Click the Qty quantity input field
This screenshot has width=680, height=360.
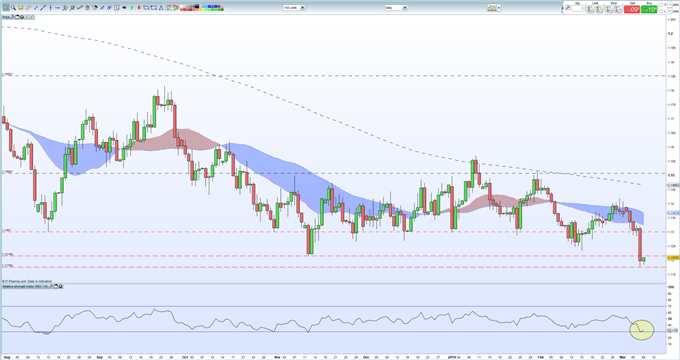click(578, 8)
